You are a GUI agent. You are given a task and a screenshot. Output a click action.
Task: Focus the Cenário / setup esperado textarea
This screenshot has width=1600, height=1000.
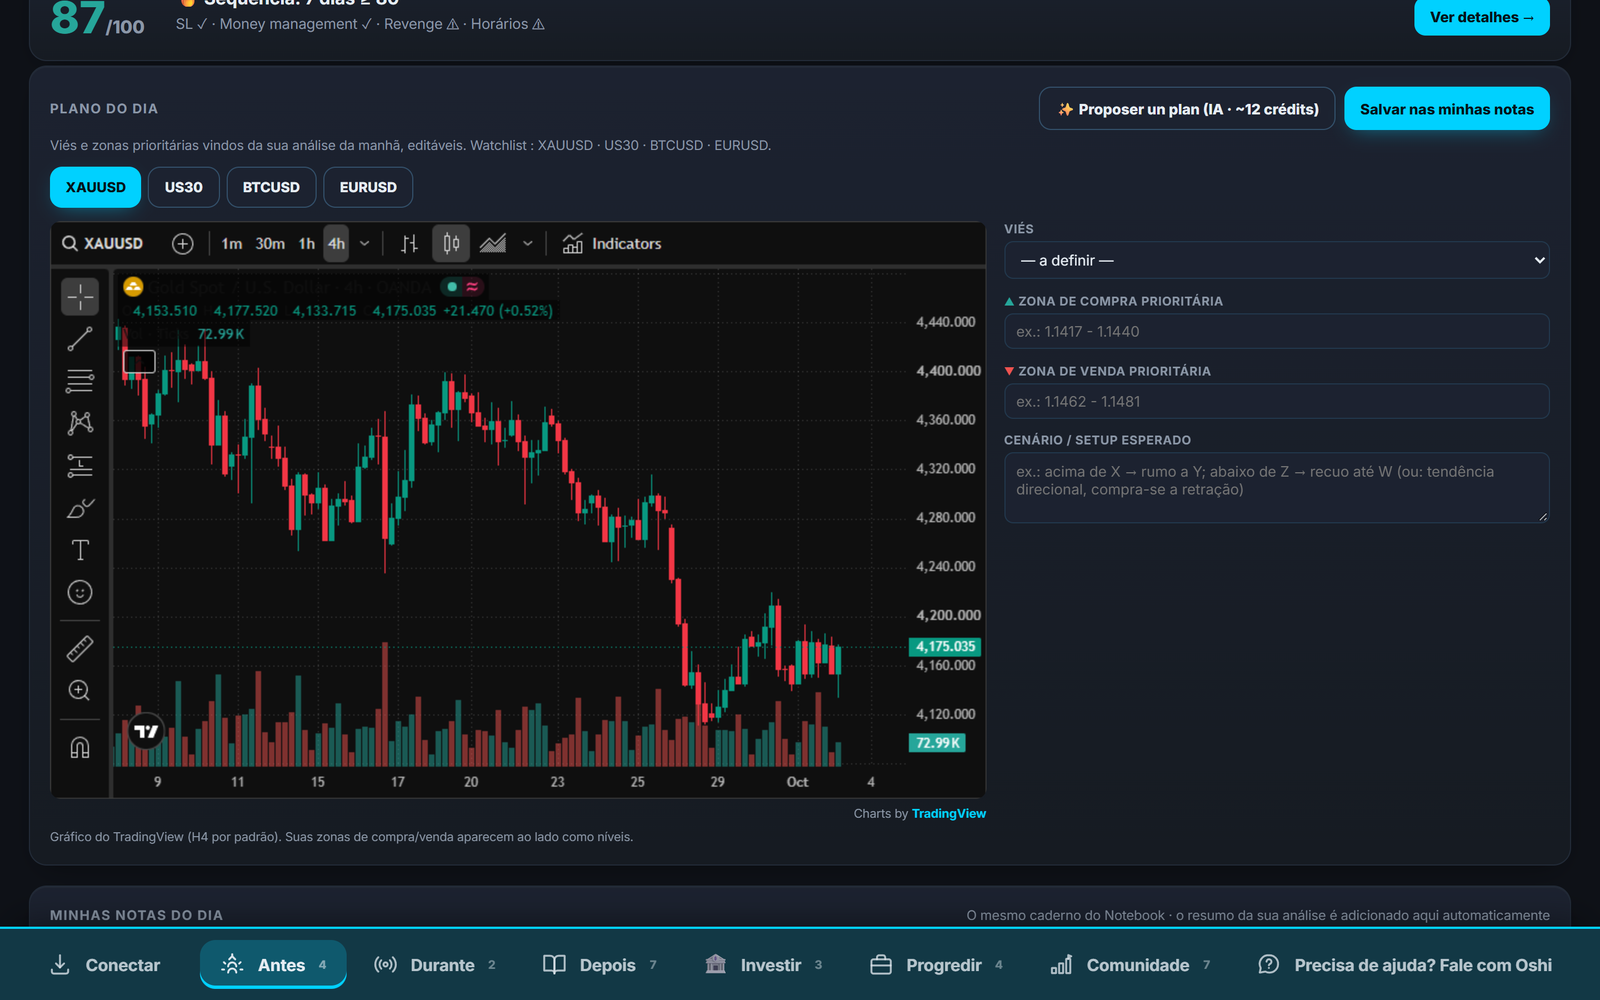(x=1277, y=488)
